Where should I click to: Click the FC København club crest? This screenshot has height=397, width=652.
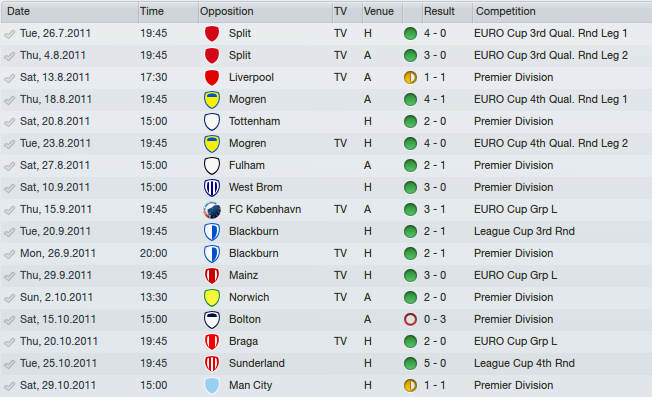pyautogui.click(x=212, y=210)
